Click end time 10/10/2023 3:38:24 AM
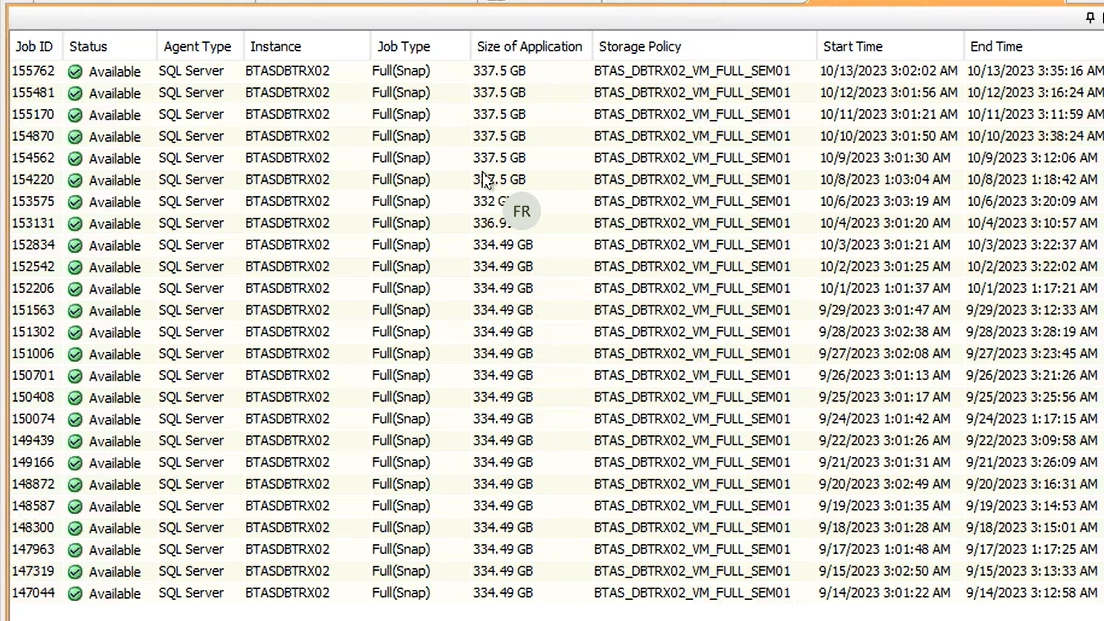 click(1035, 136)
